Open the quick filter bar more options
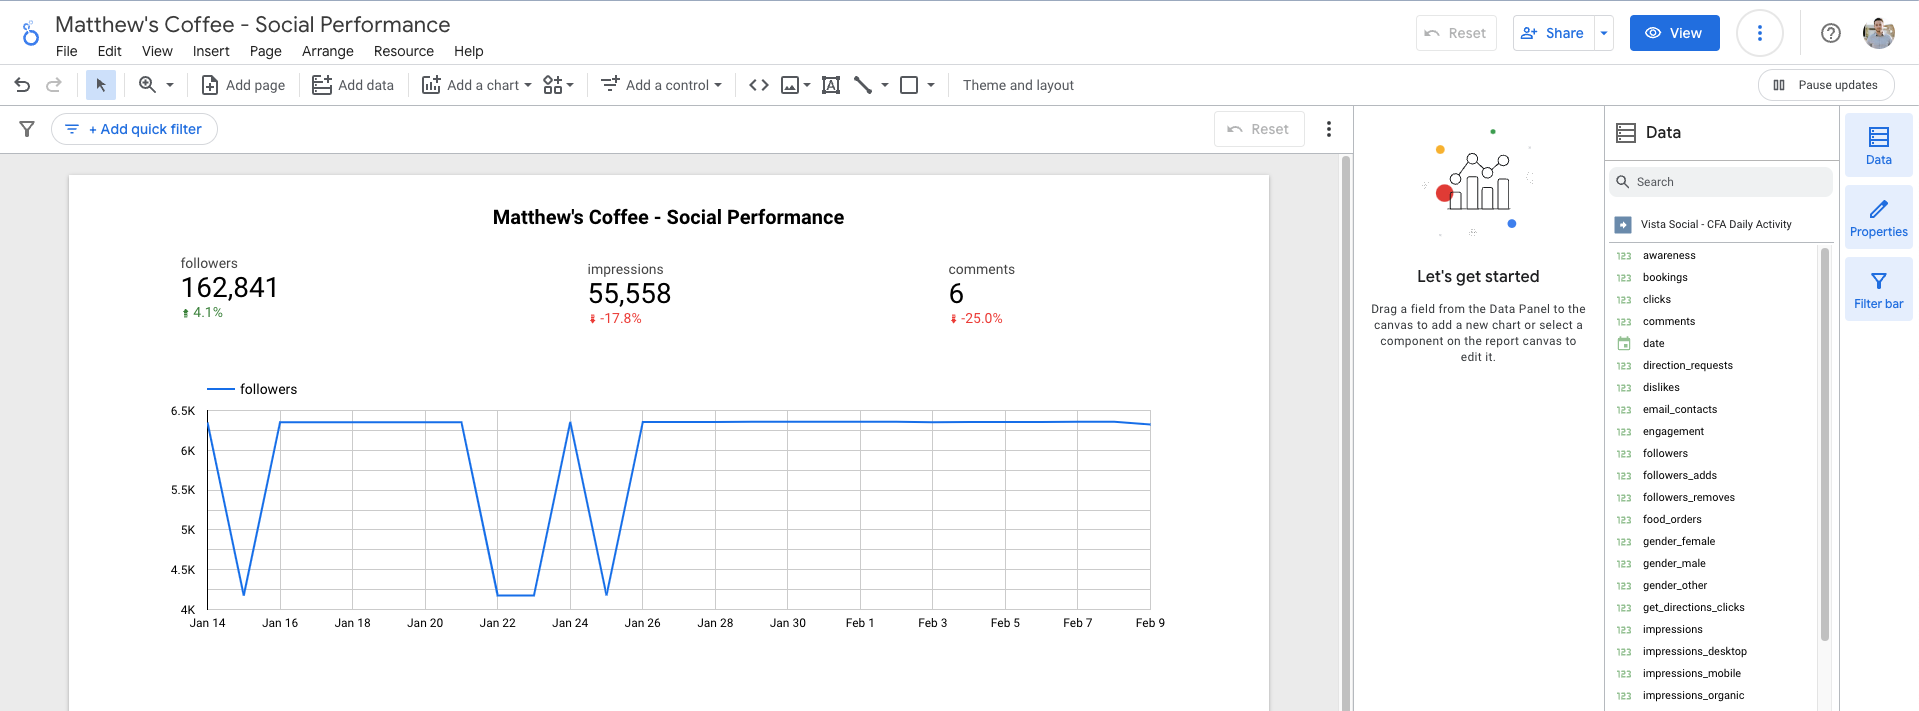This screenshot has width=1919, height=711. 1329,129
